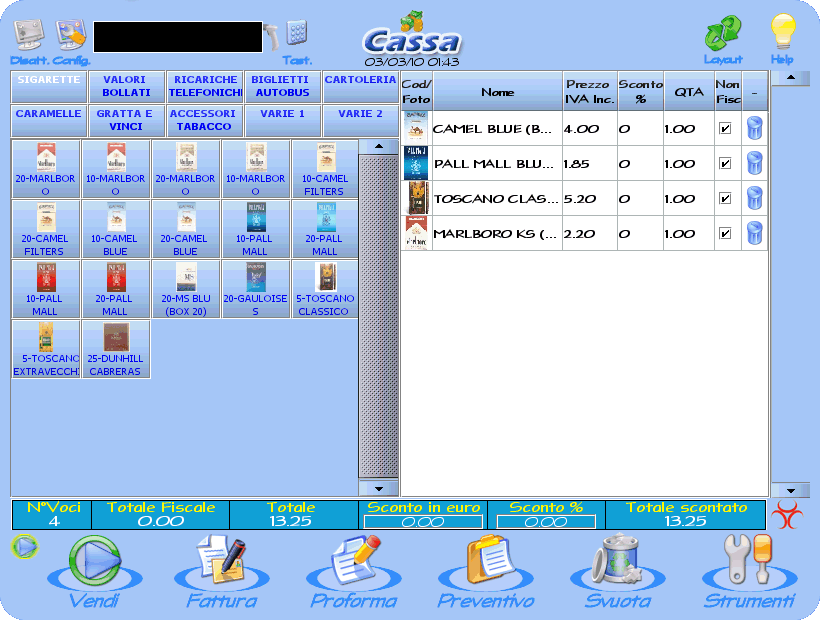Add 10-CAMEL FILTERS product

[x=325, y=169]
